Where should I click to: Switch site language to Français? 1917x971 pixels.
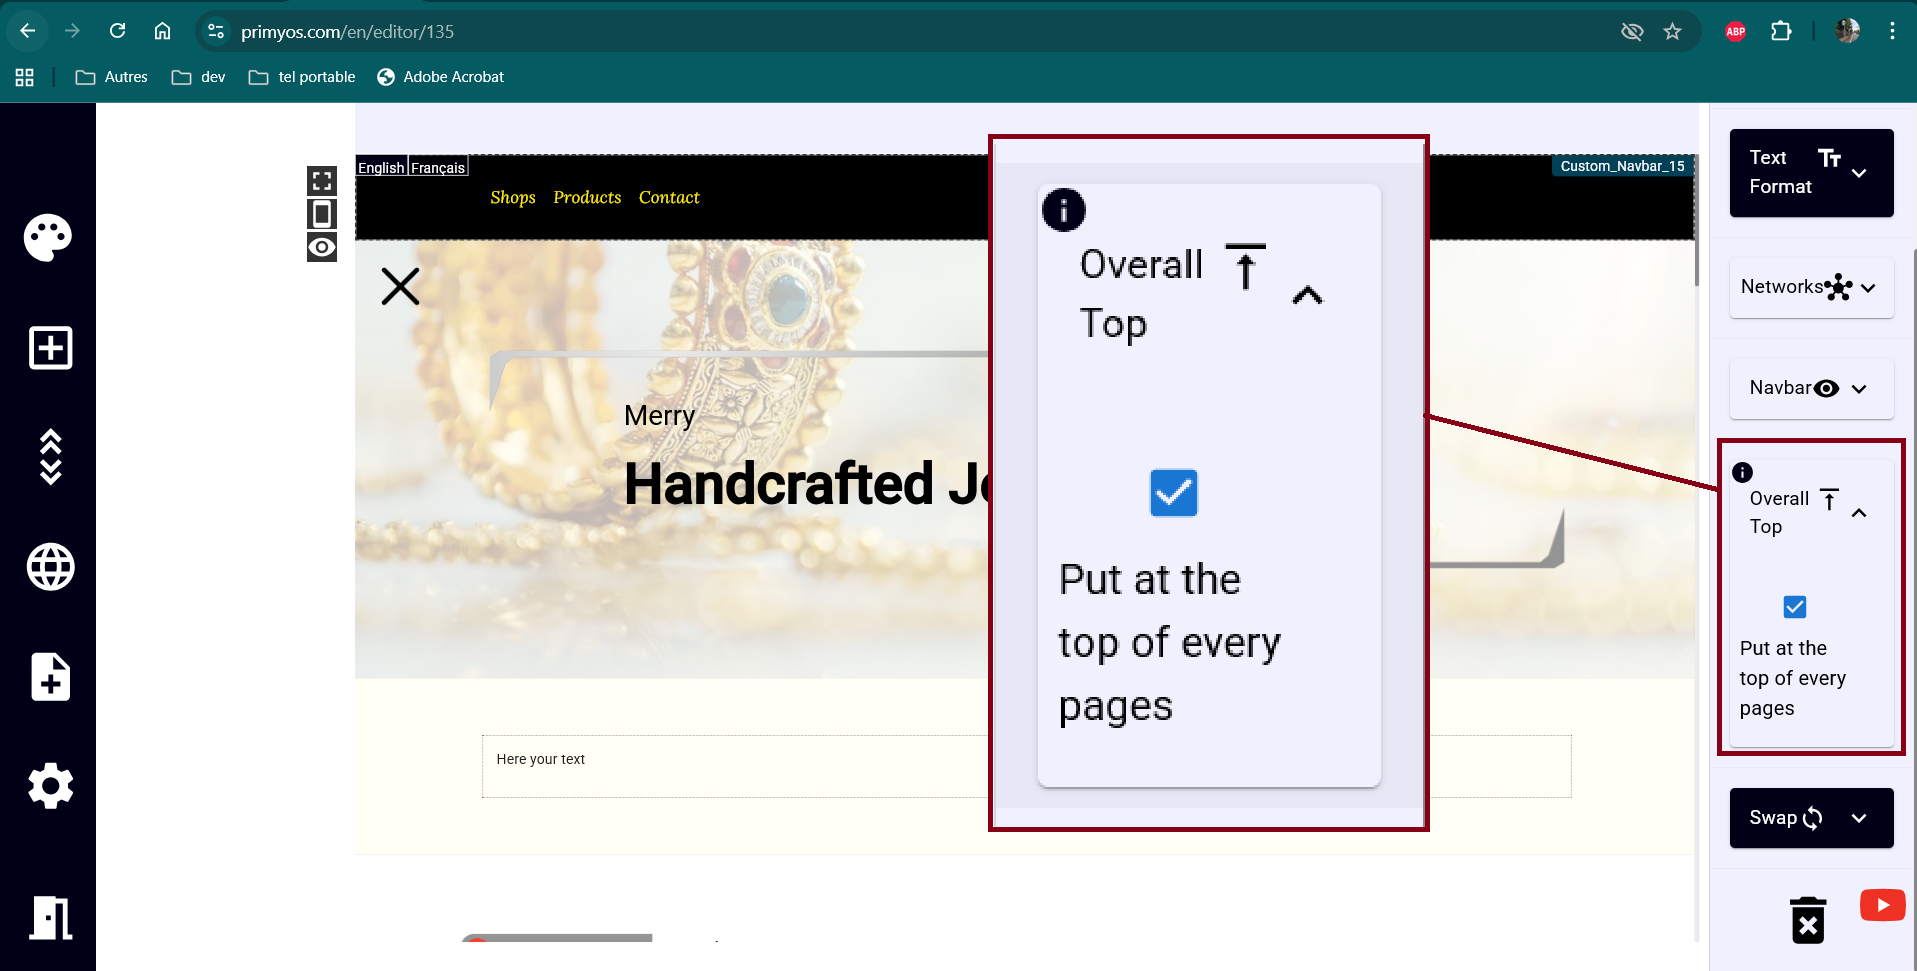tap(438, 168)
